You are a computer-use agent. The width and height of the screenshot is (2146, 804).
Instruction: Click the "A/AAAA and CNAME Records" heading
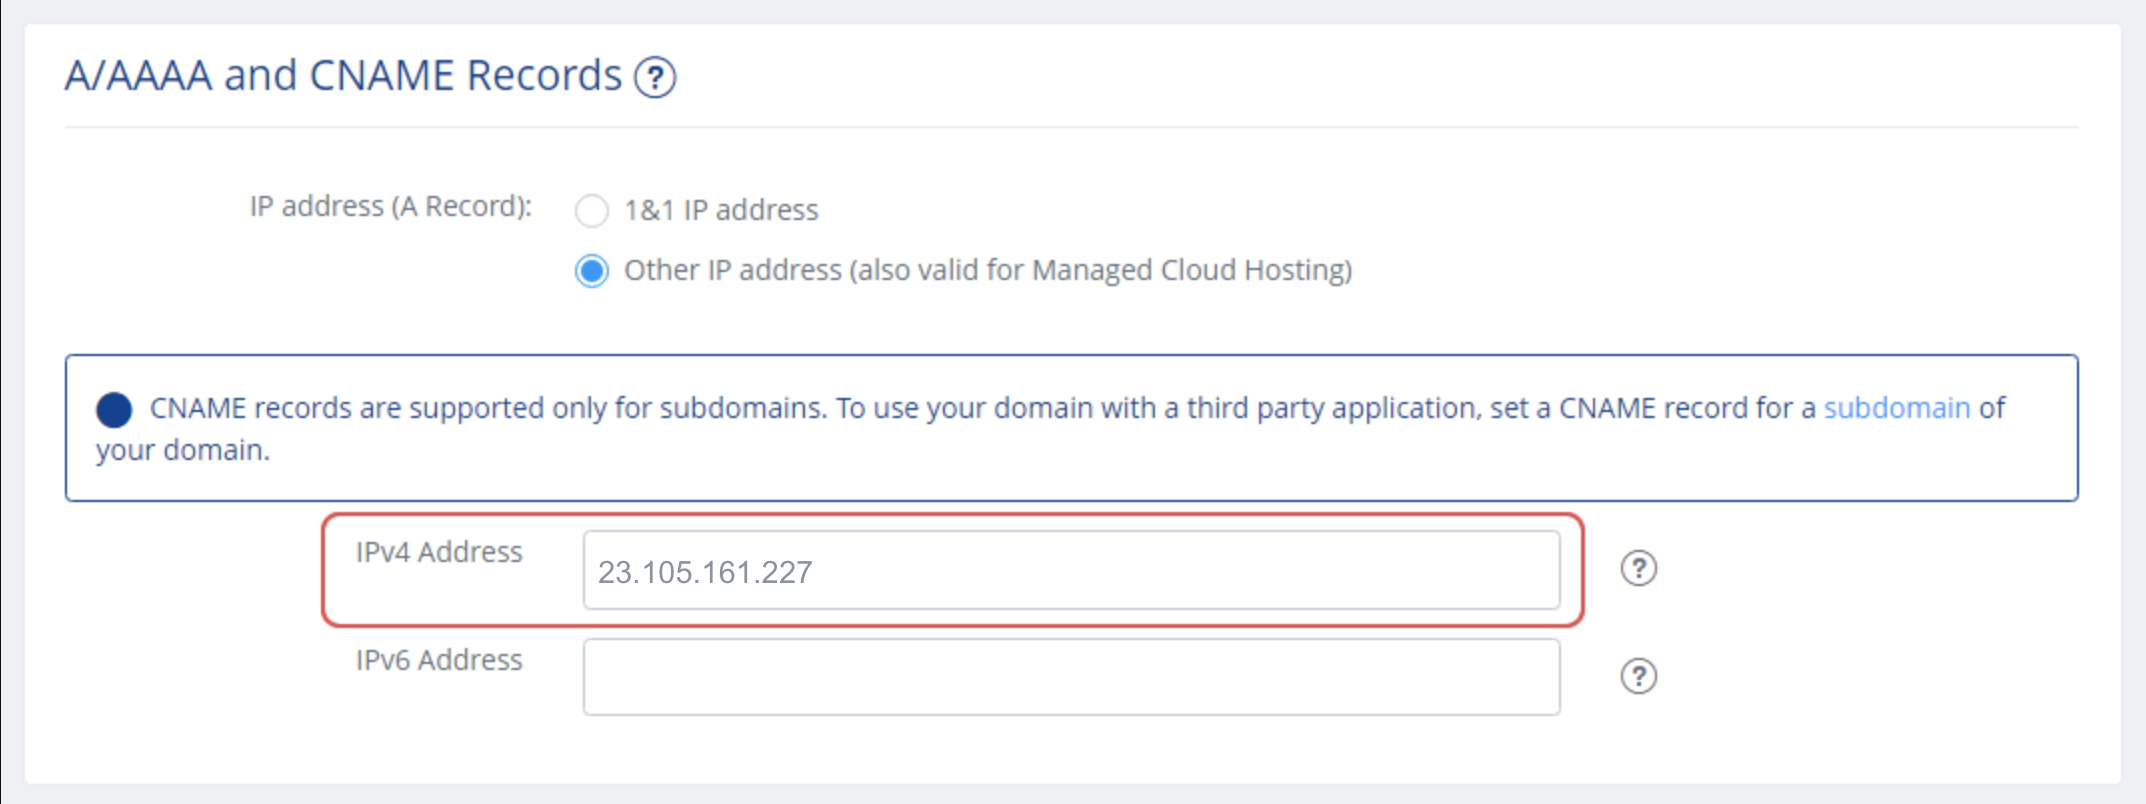tap(343, 76)
